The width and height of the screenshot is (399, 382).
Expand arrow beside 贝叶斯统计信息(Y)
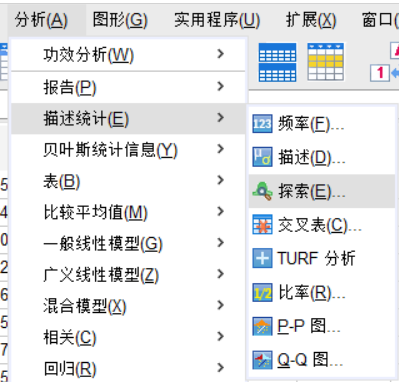(220, 149)
